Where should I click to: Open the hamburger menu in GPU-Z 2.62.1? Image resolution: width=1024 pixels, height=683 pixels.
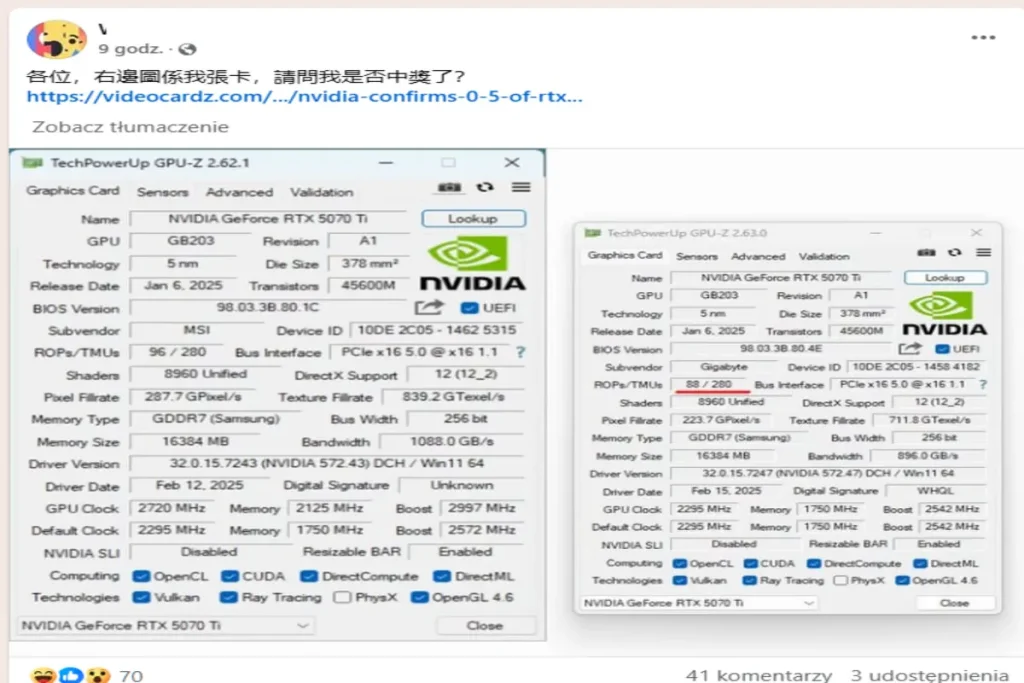521,187
